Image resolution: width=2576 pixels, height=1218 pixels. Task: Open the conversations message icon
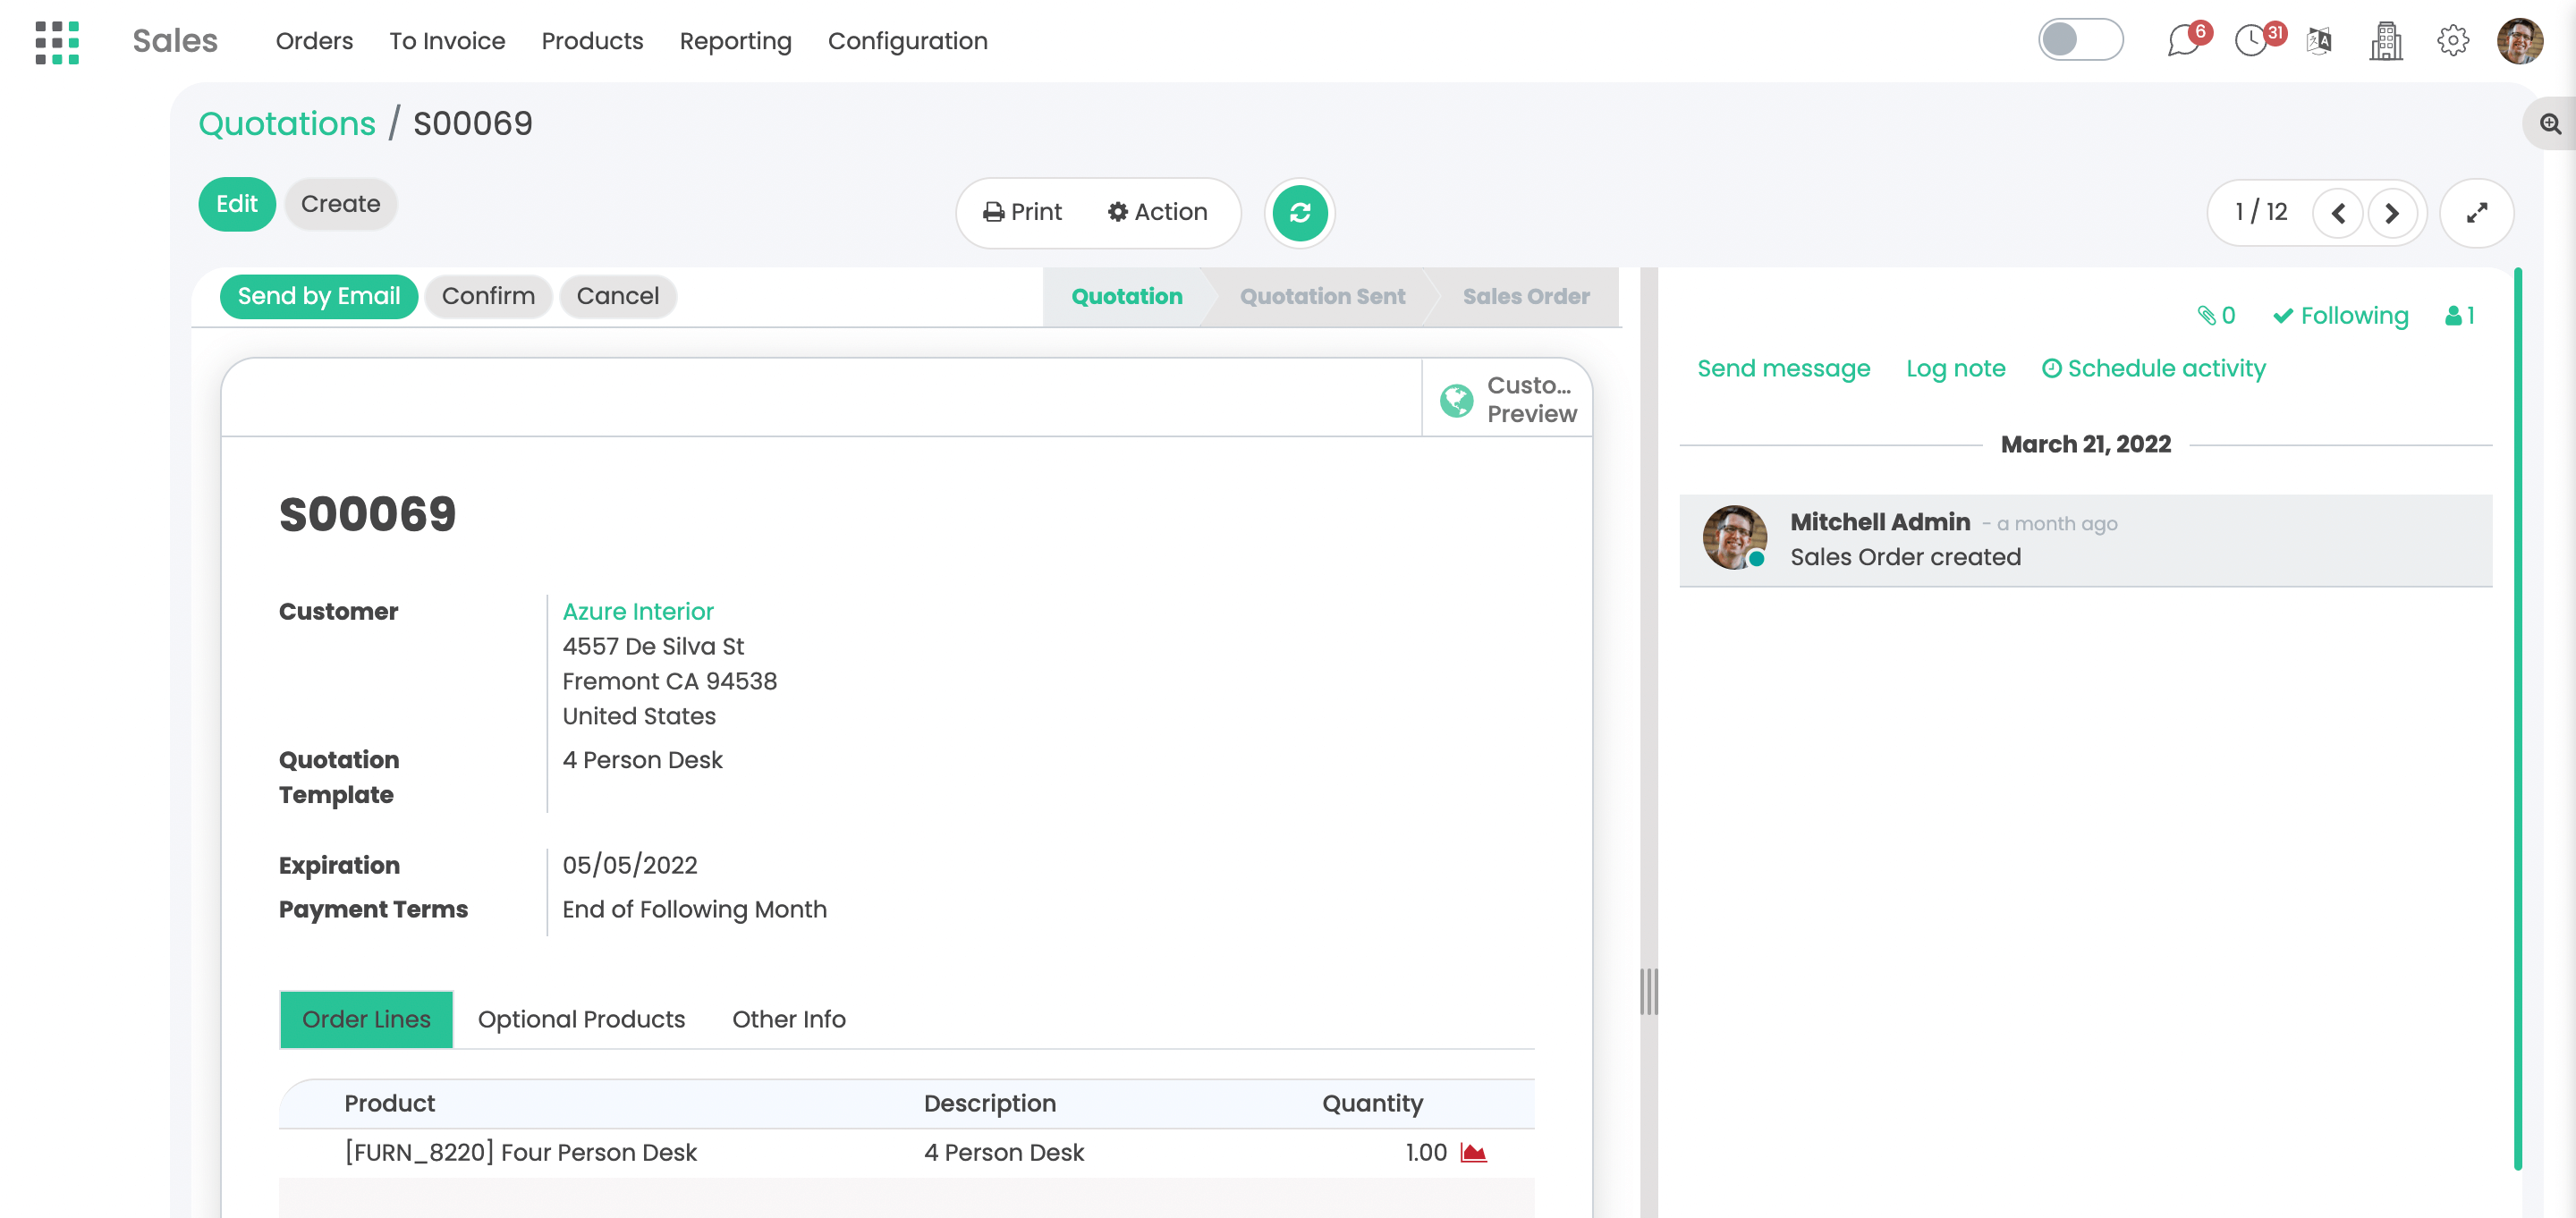(2182, 42)
